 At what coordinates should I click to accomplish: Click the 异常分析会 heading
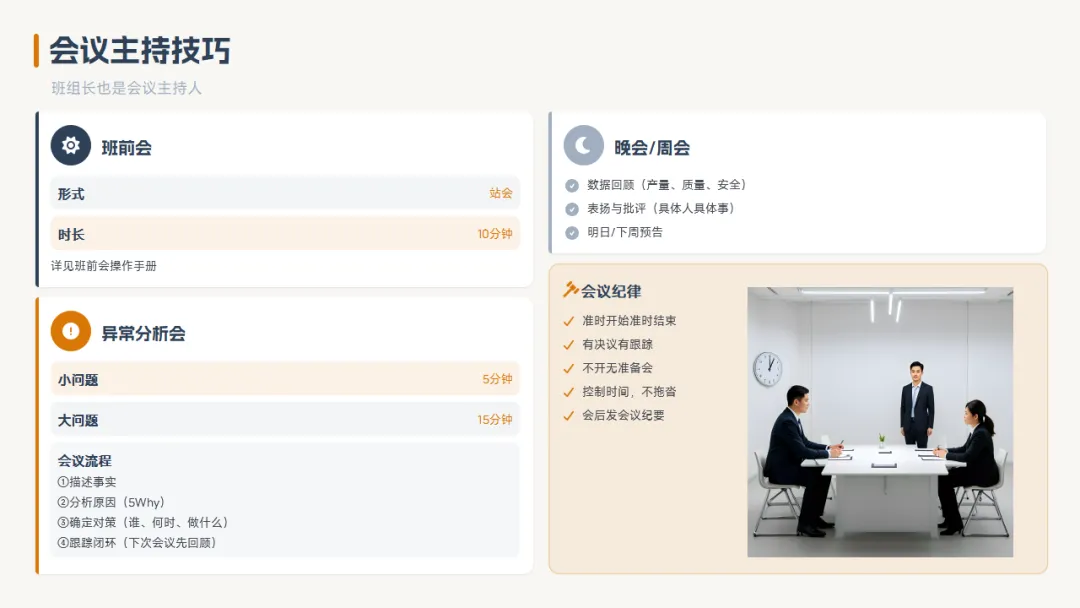point(143,334)
